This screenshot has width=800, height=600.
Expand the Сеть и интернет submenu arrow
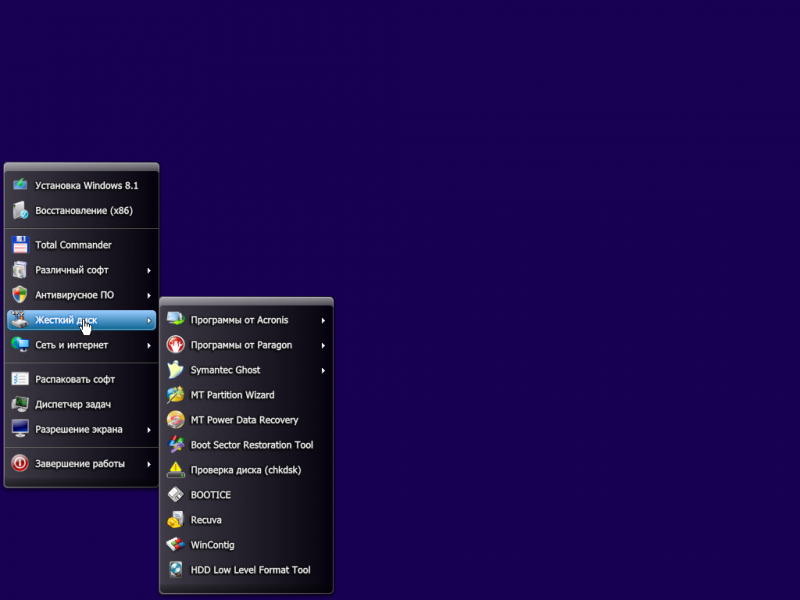pyautogui.click(x=149, y=345)
